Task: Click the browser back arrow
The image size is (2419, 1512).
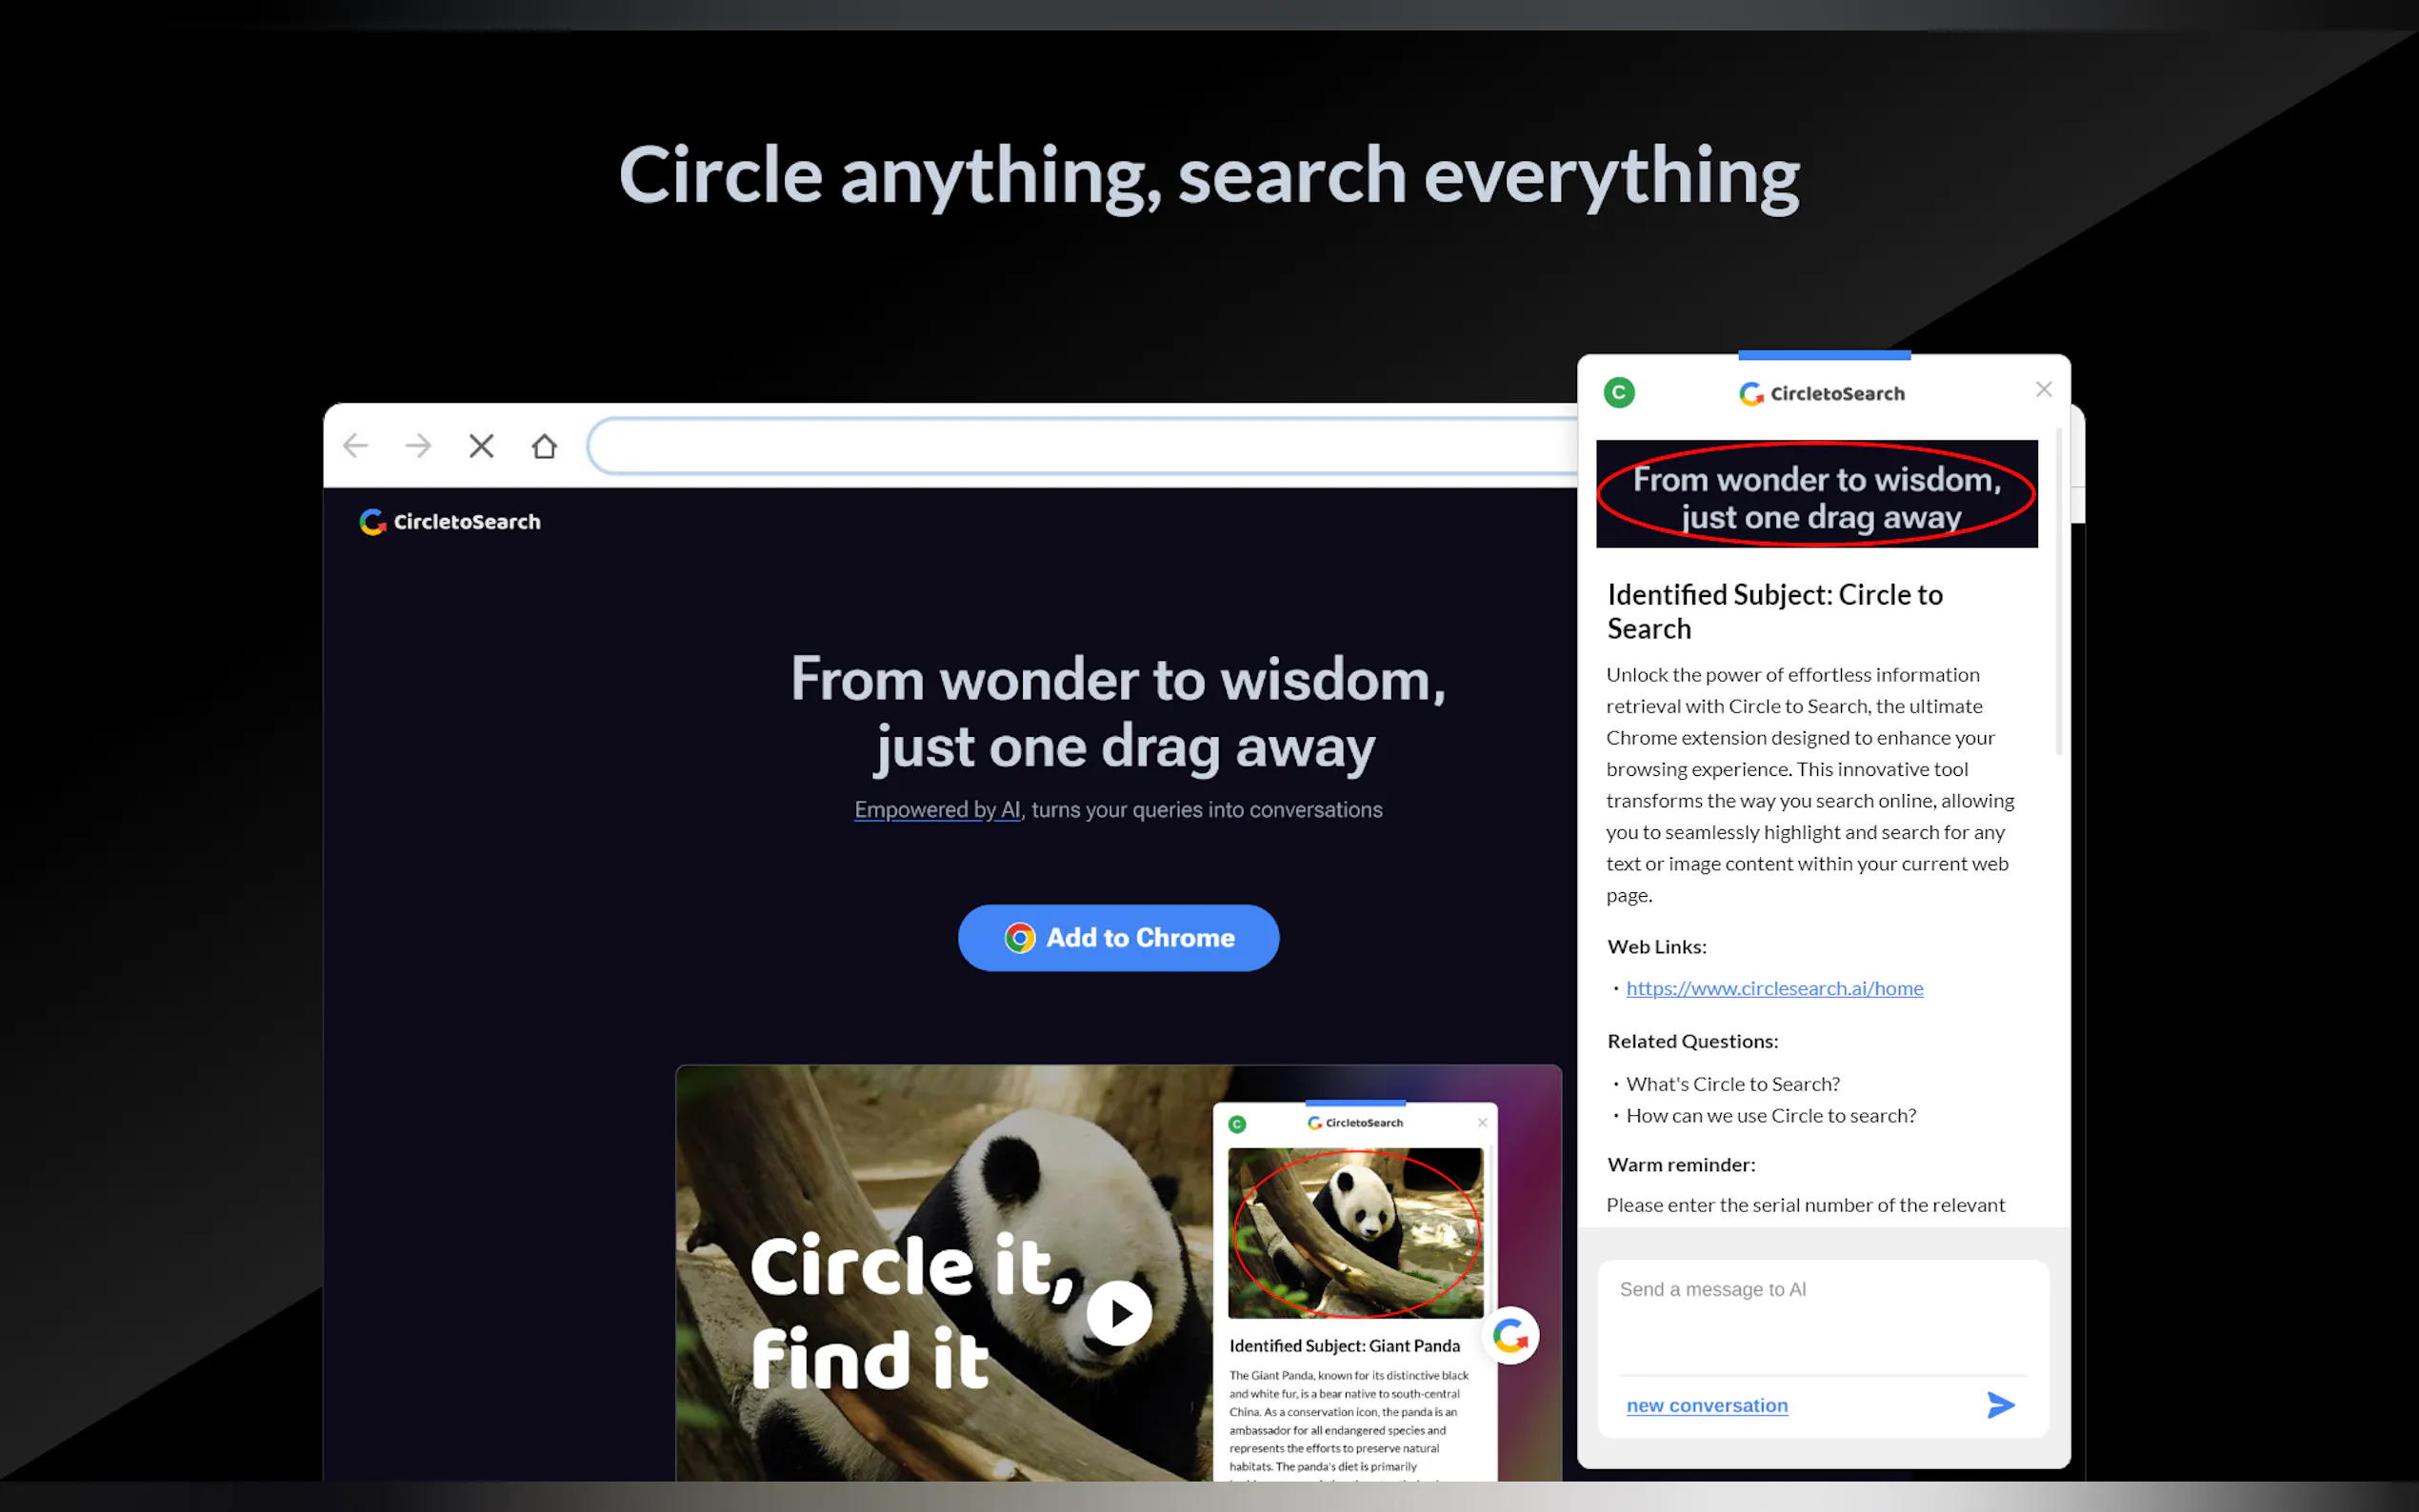Action: 356,446
